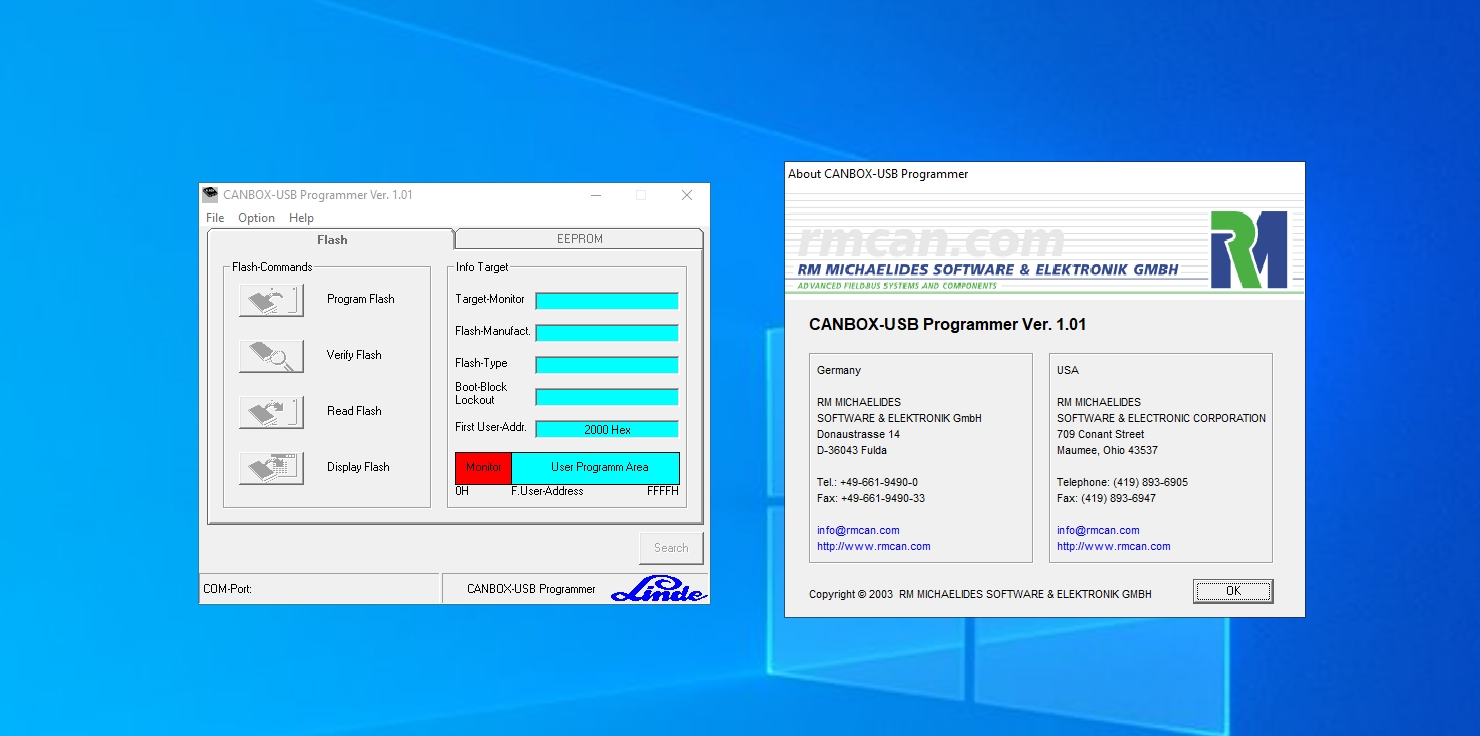Image resolution: width=1480 pixels, height=736 pixels.
Task: Click the First User-Addr. 2000 Hex field
Action: click(x=607, y=429)
